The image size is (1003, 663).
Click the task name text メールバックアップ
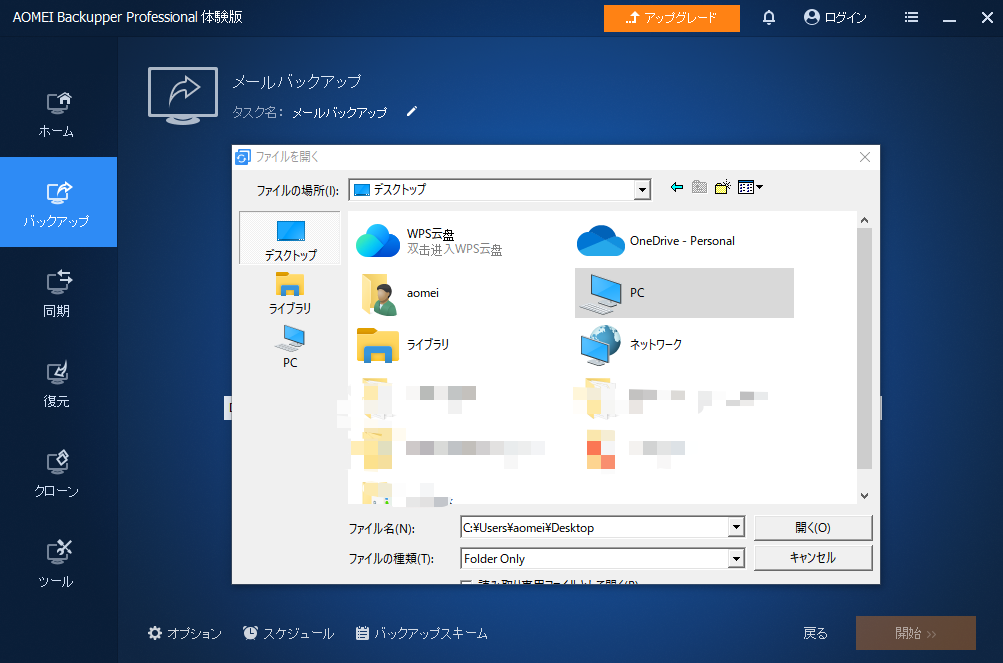coord(340,113)
